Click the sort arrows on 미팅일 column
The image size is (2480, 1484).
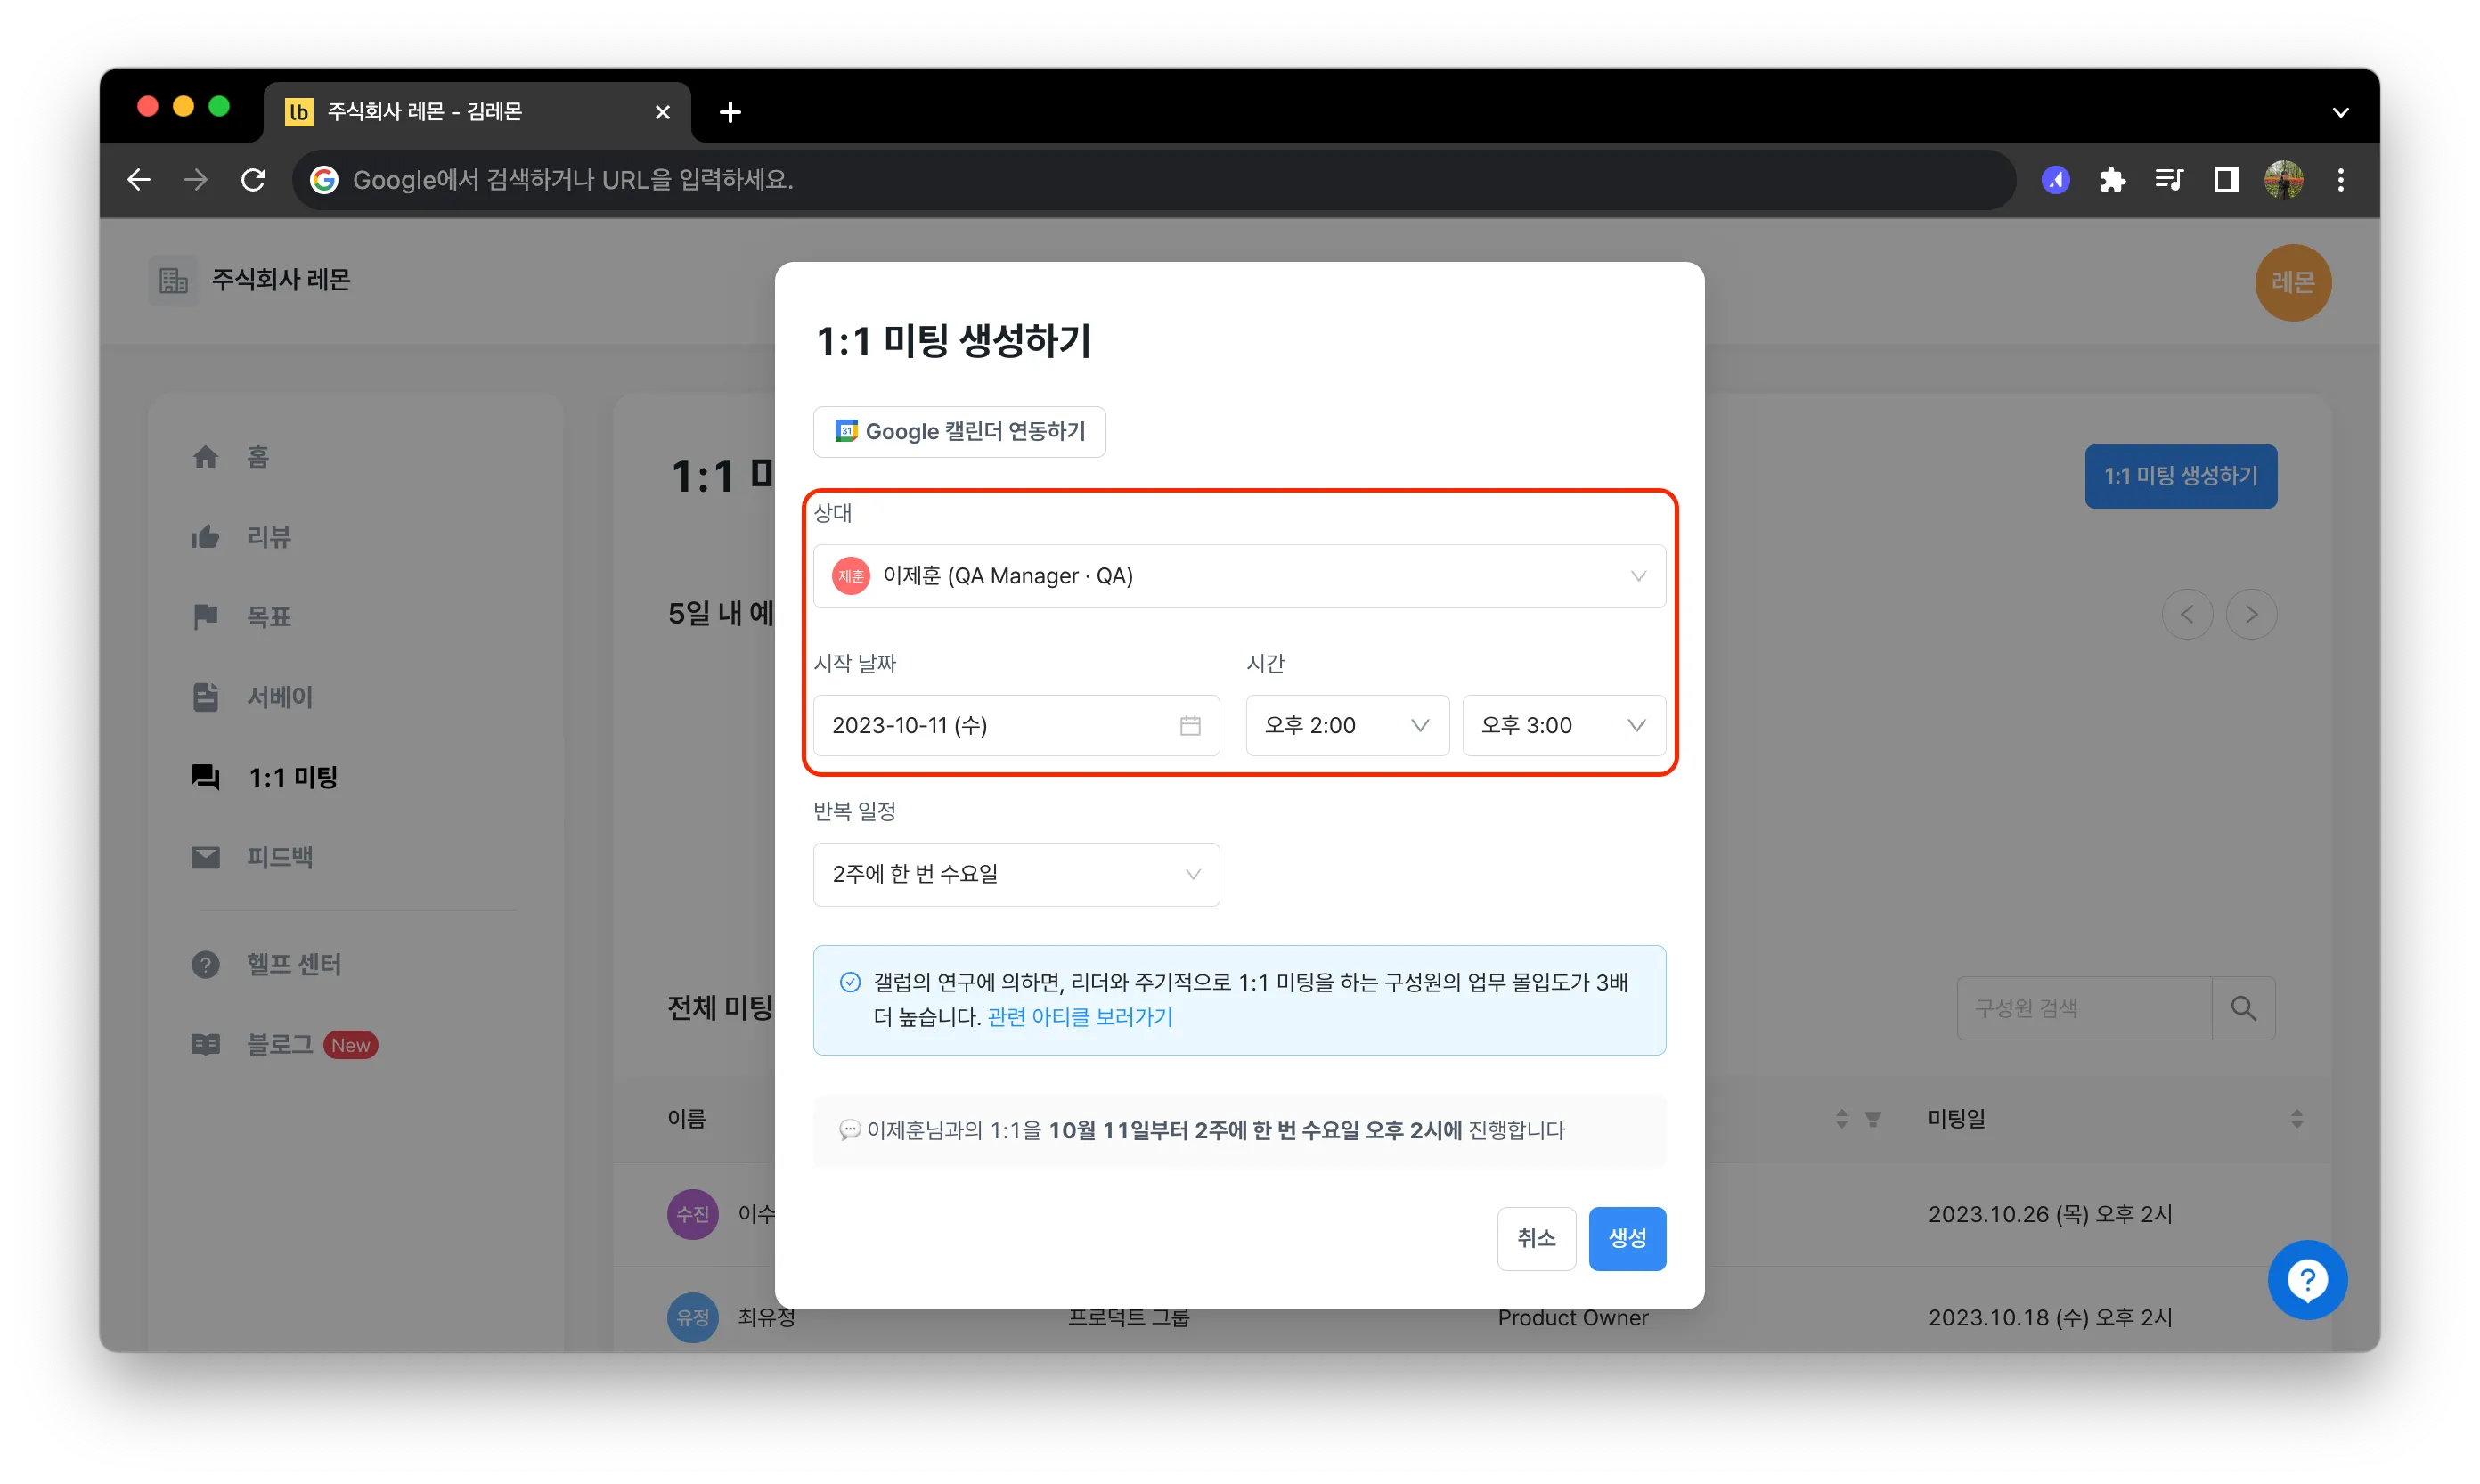pyautogui.click(x=2296, y=1118)
